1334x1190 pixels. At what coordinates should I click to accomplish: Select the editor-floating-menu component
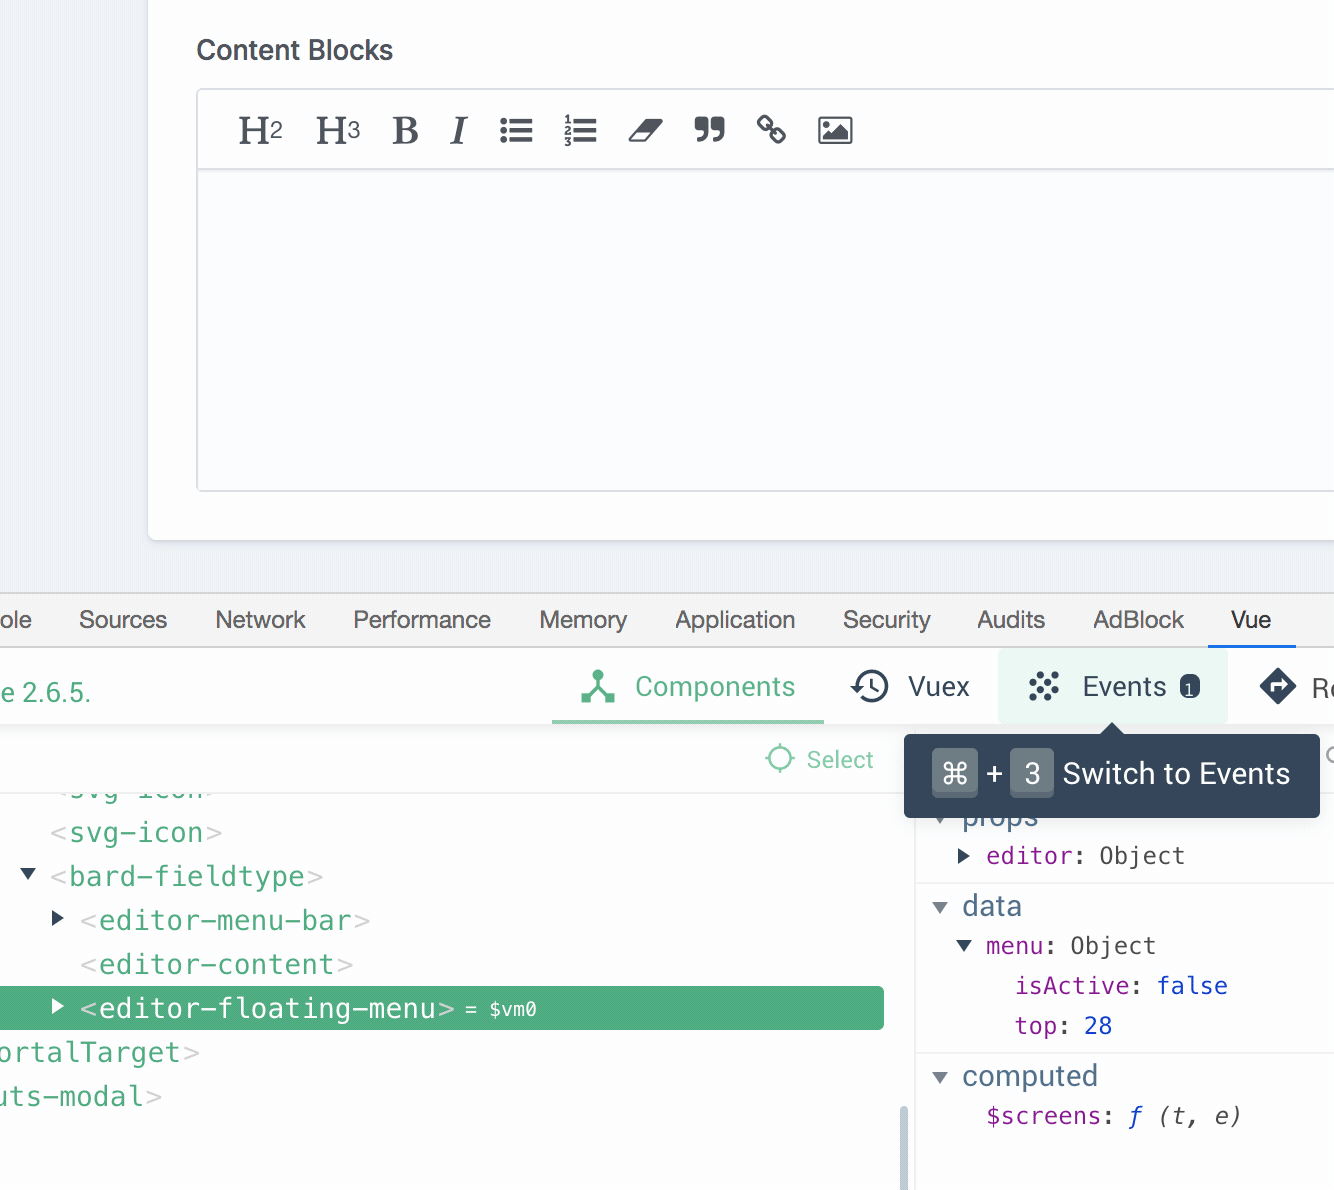coord(263,1008)
